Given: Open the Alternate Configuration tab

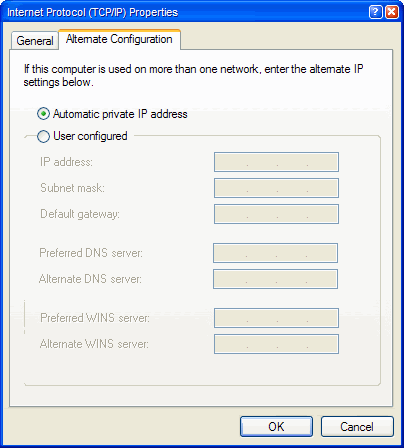Looking at the screenshot, I should point(119,39).
